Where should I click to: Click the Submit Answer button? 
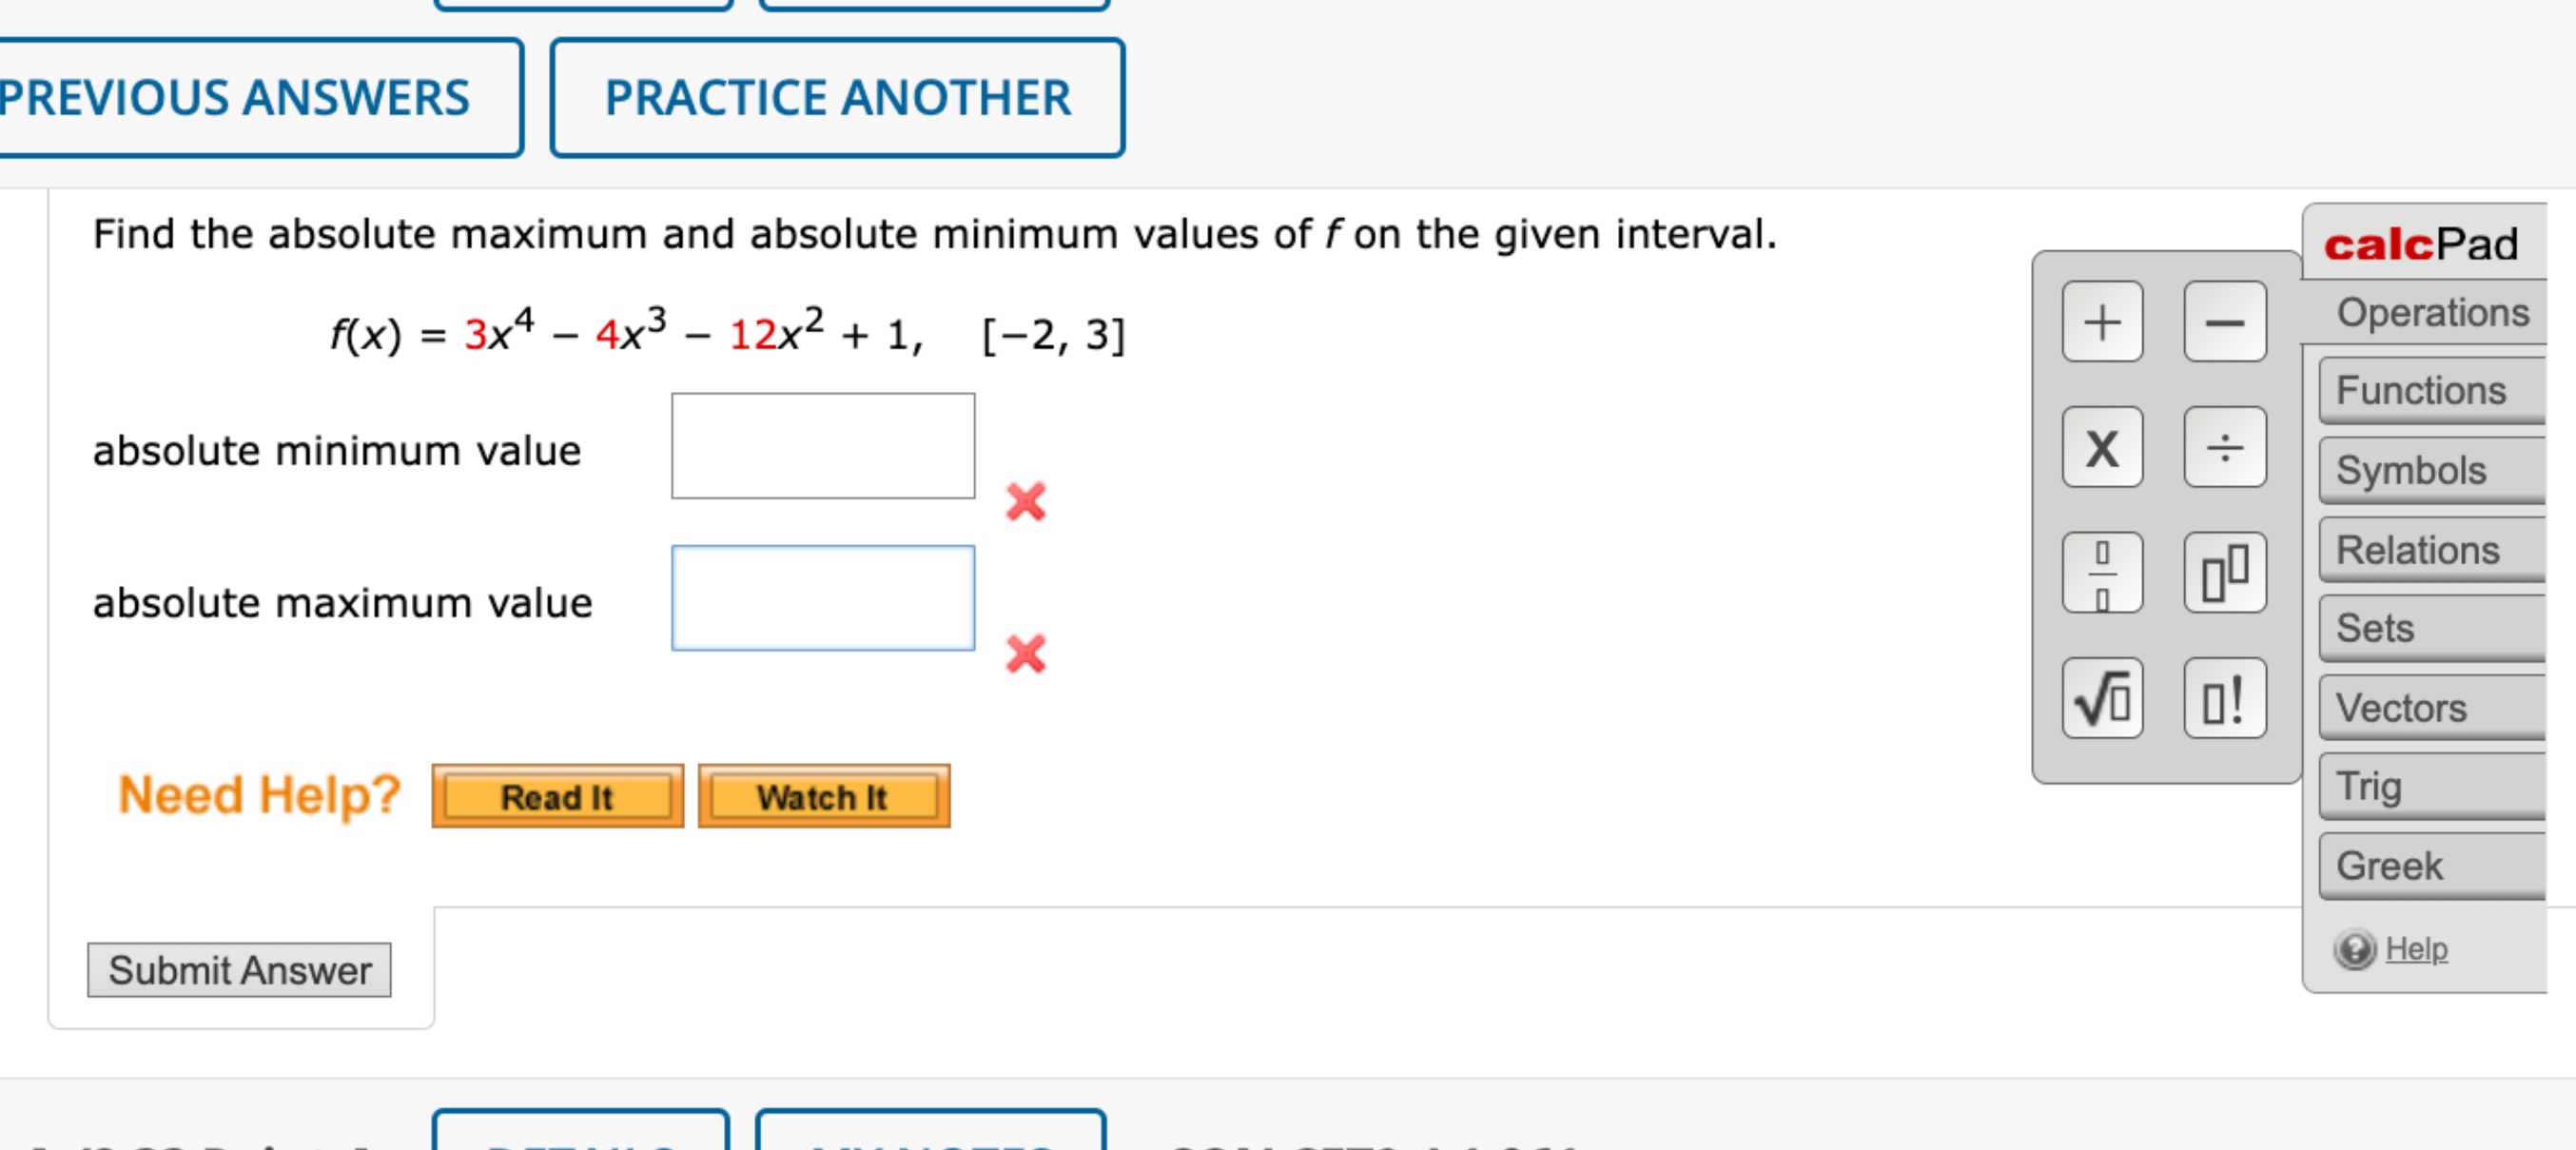click(x=239, y=969)
